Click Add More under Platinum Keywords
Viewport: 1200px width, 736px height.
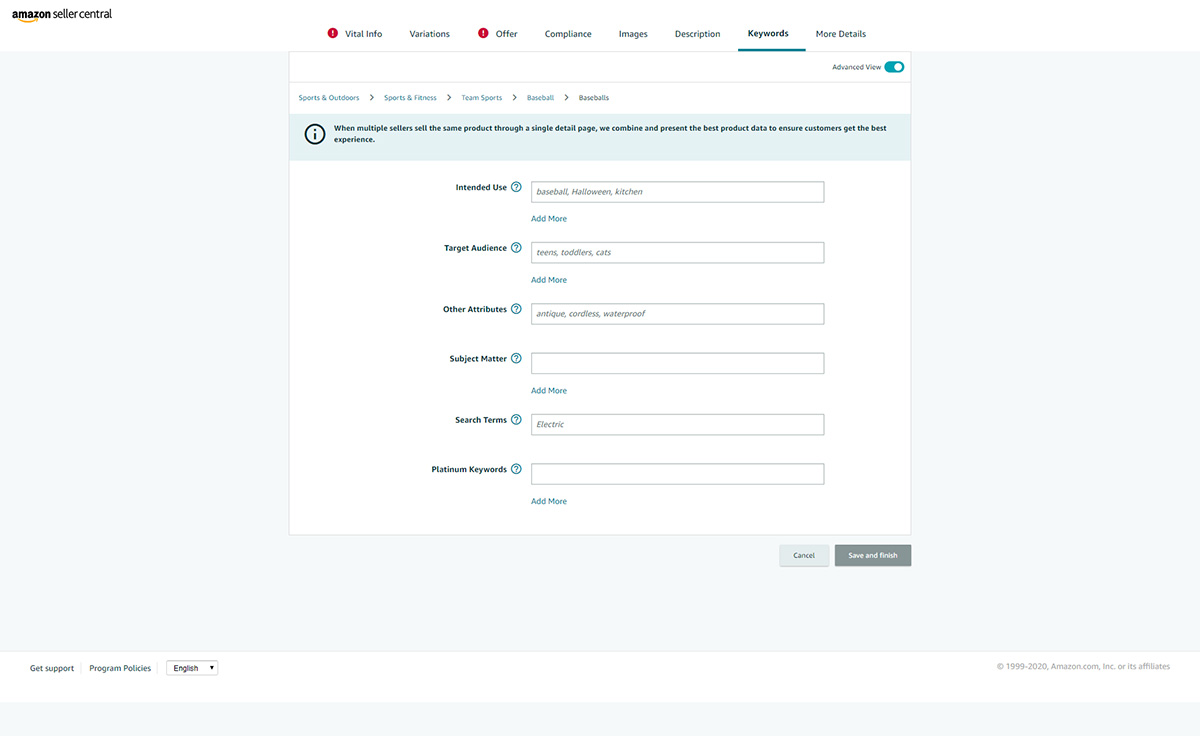(549, 502)
